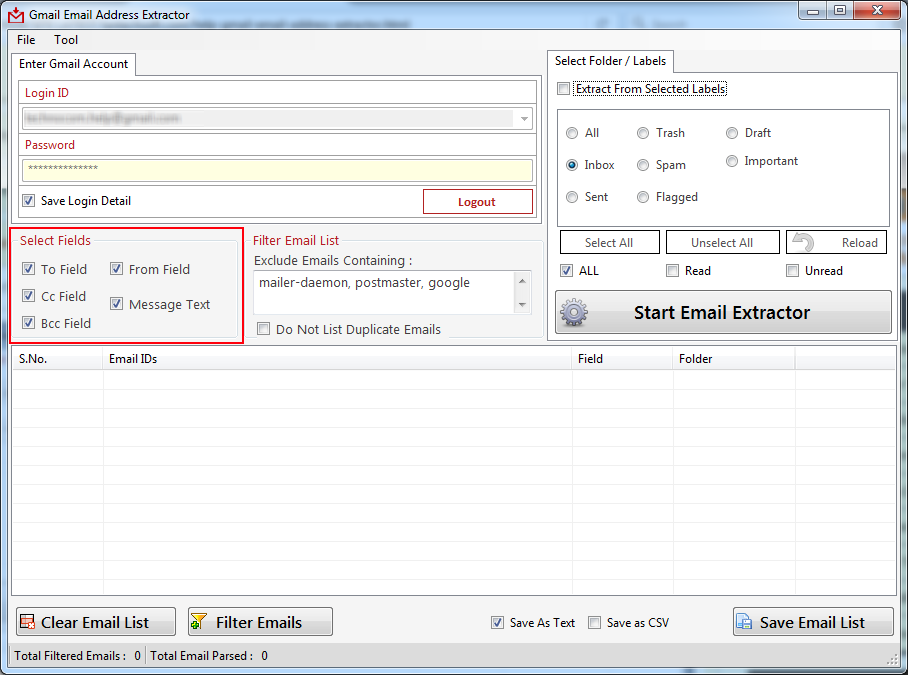Close the Gmail Email Address Extractor window
The image size is (908, 675).
click(x=877, y=10)
